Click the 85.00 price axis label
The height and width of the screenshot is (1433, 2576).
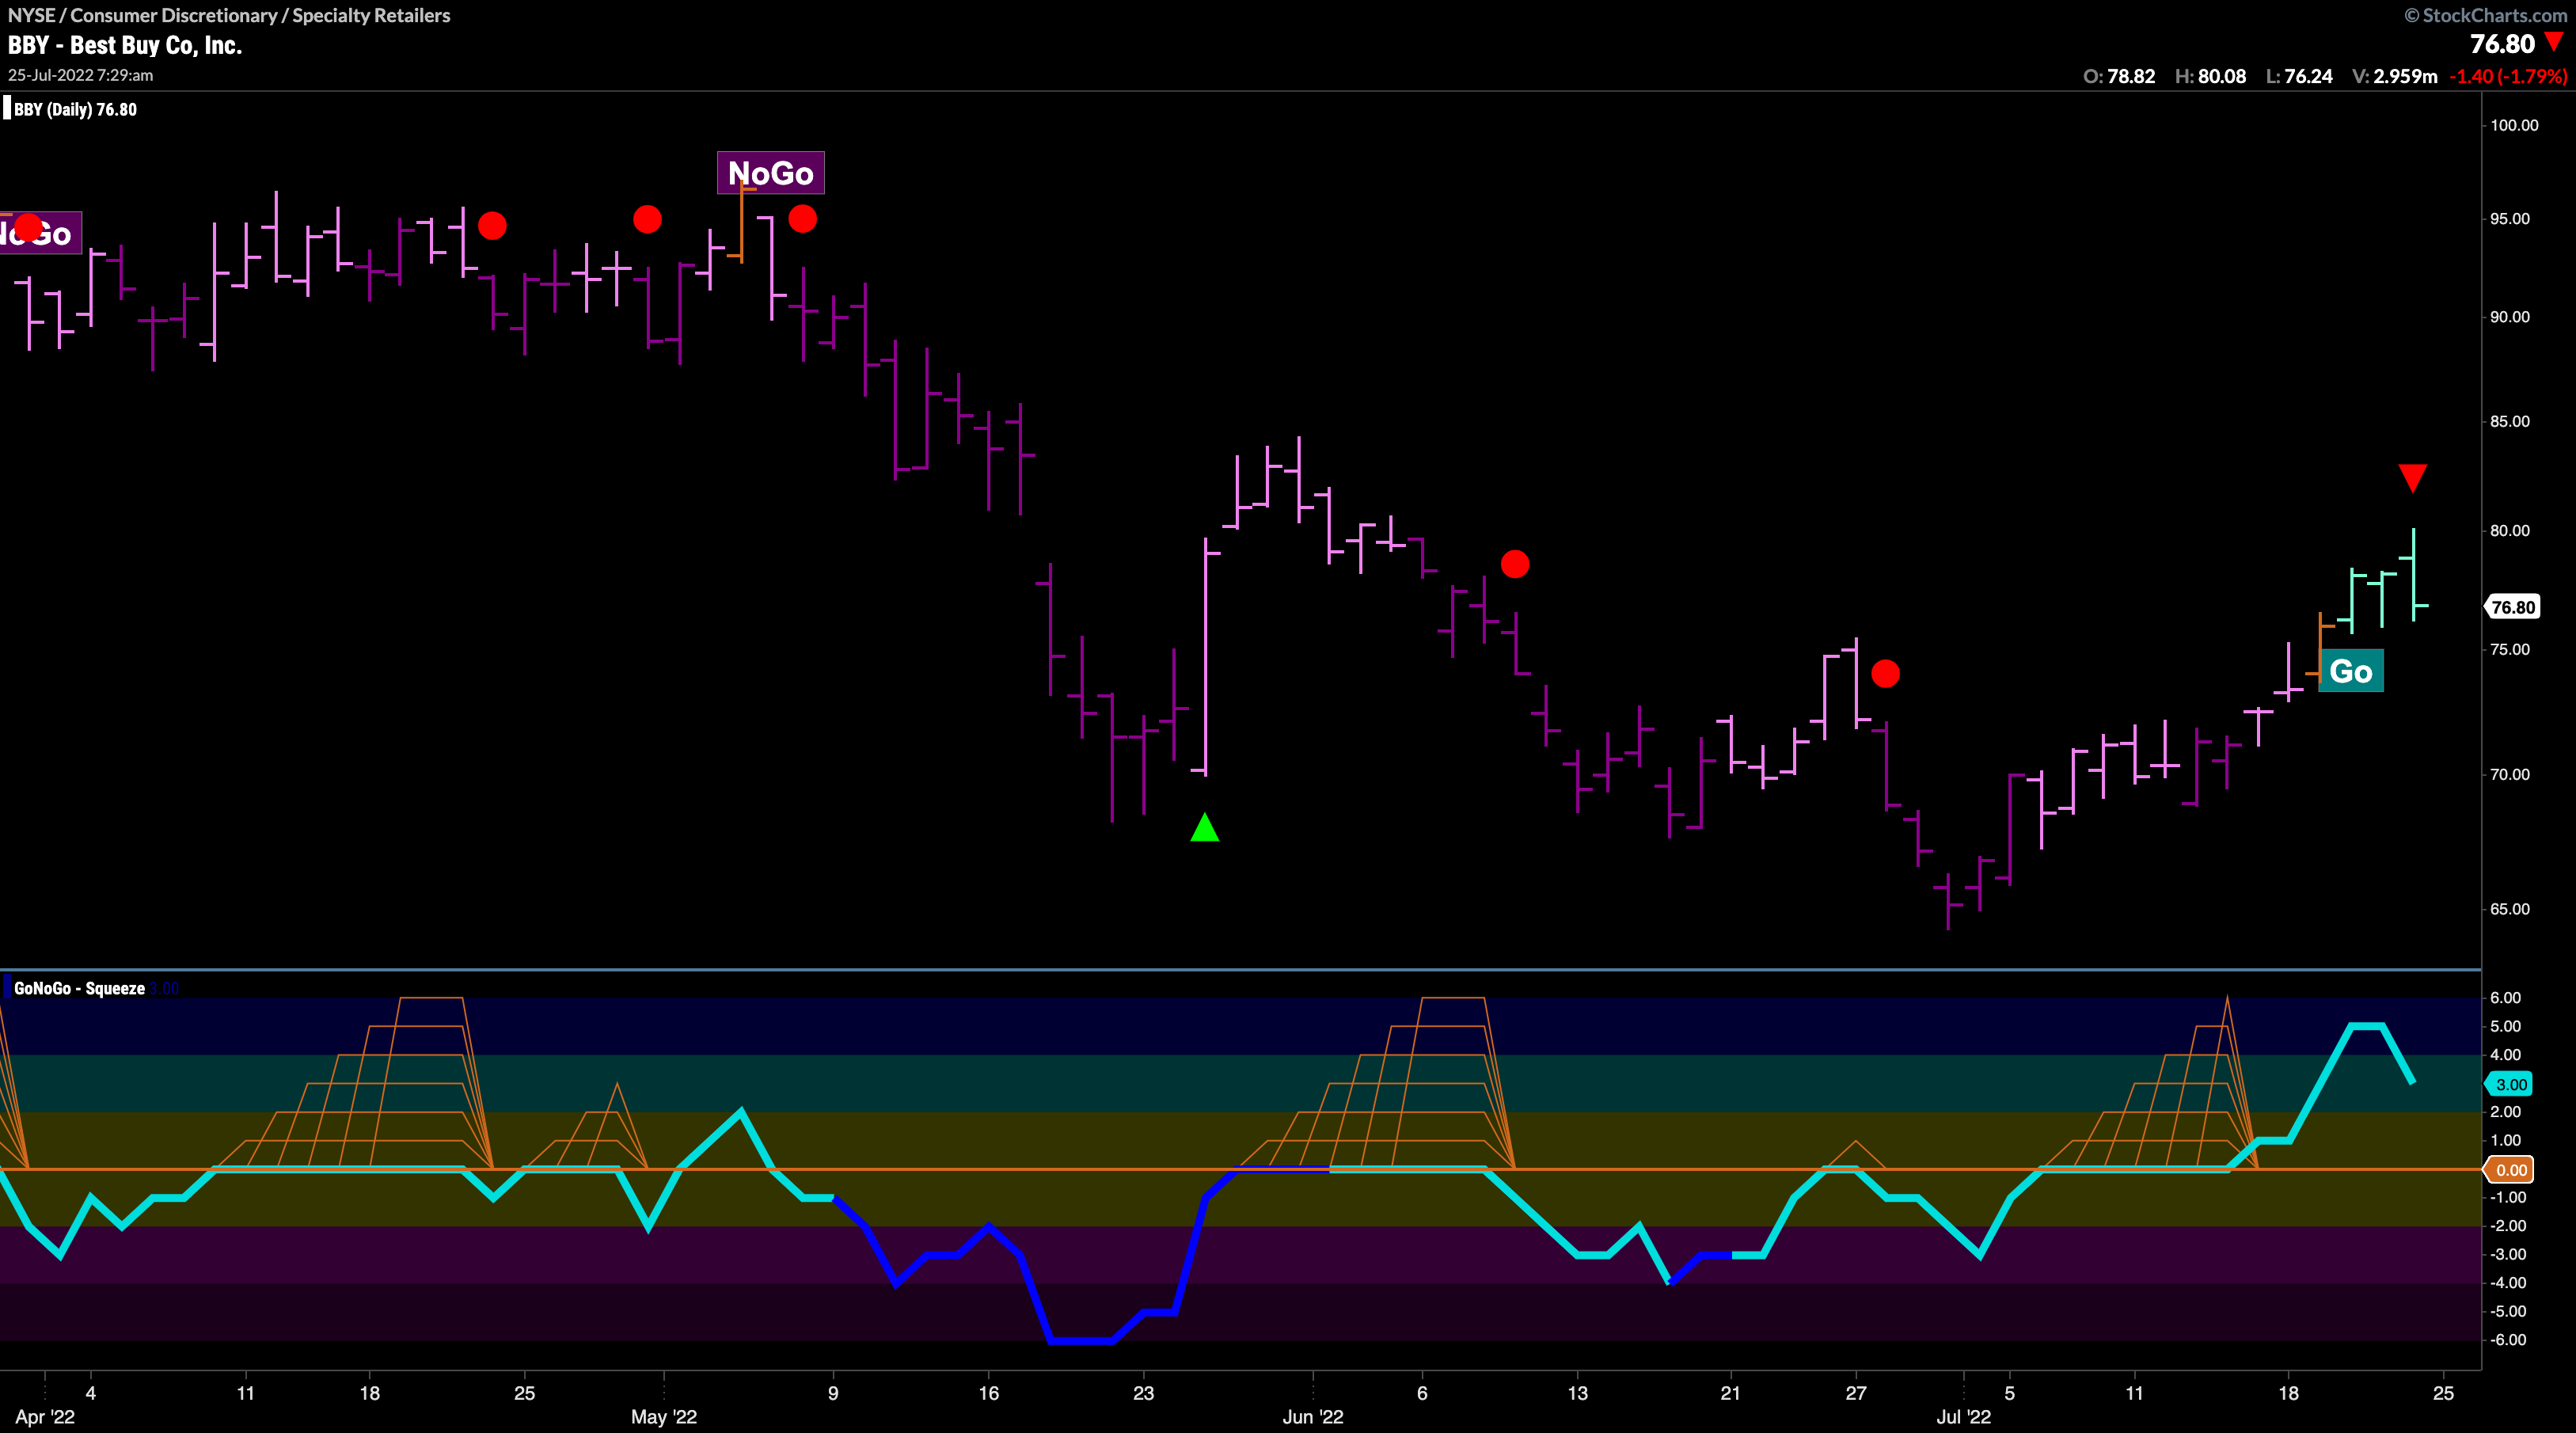coord(2510,421)
